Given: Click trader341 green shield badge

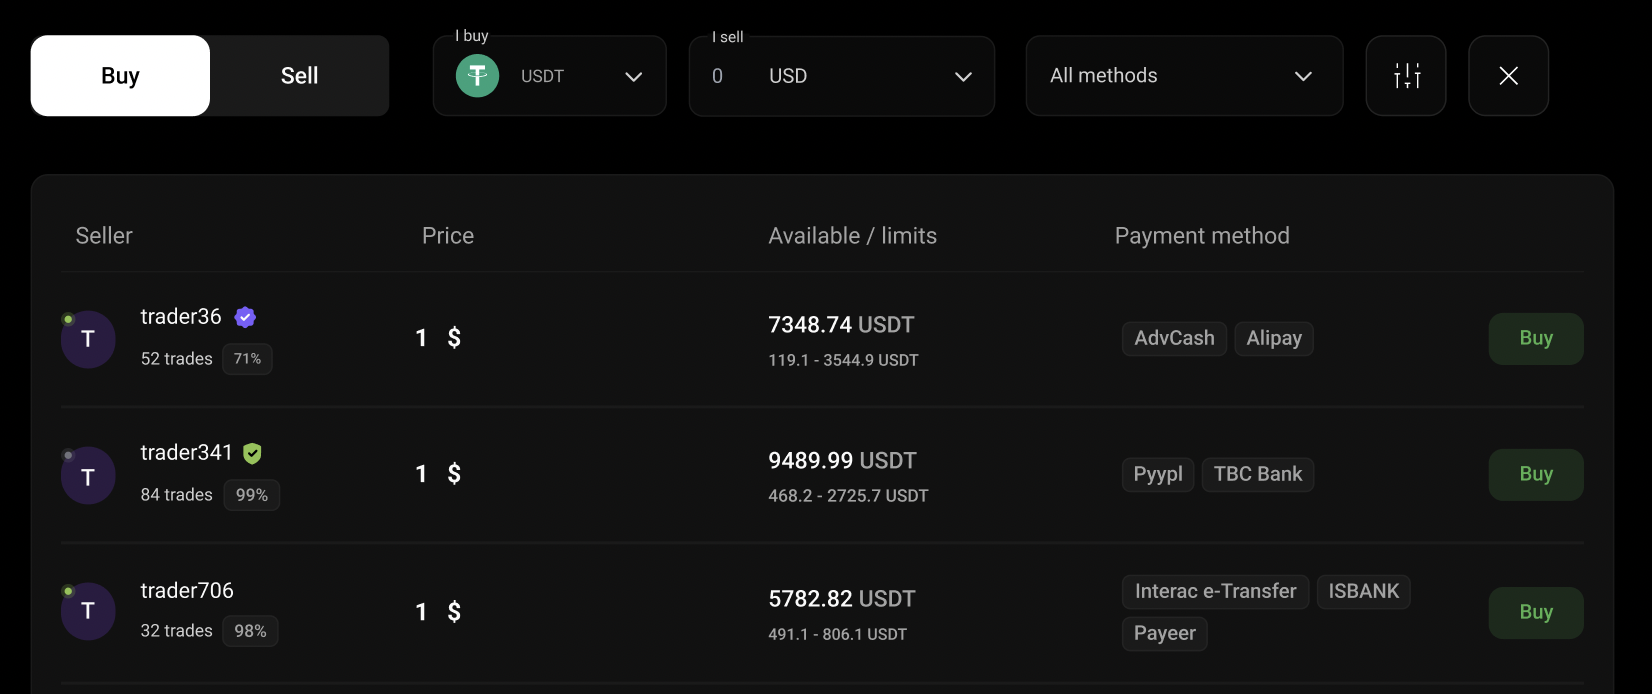Looking at the screenshot, I should (x=252, y=453).
